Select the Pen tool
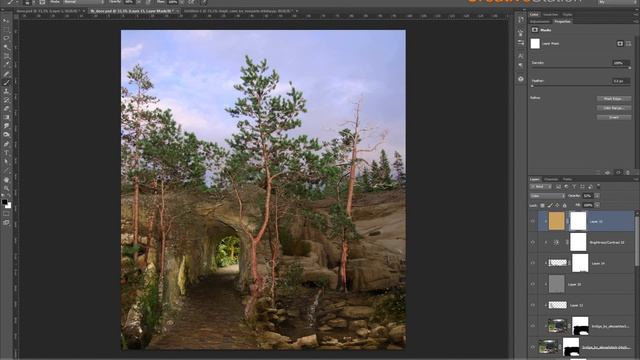This screenshot has width=640, height=360. point(6,144)
